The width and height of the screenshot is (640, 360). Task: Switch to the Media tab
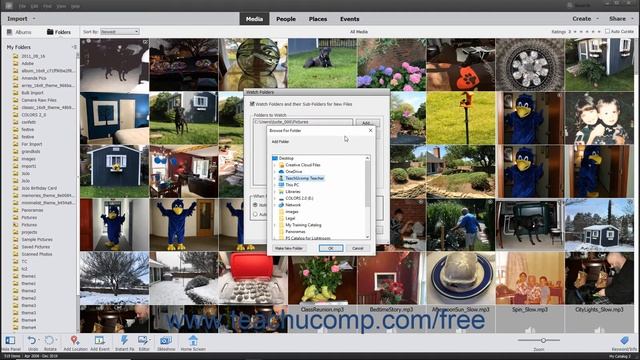coord(254,19)
